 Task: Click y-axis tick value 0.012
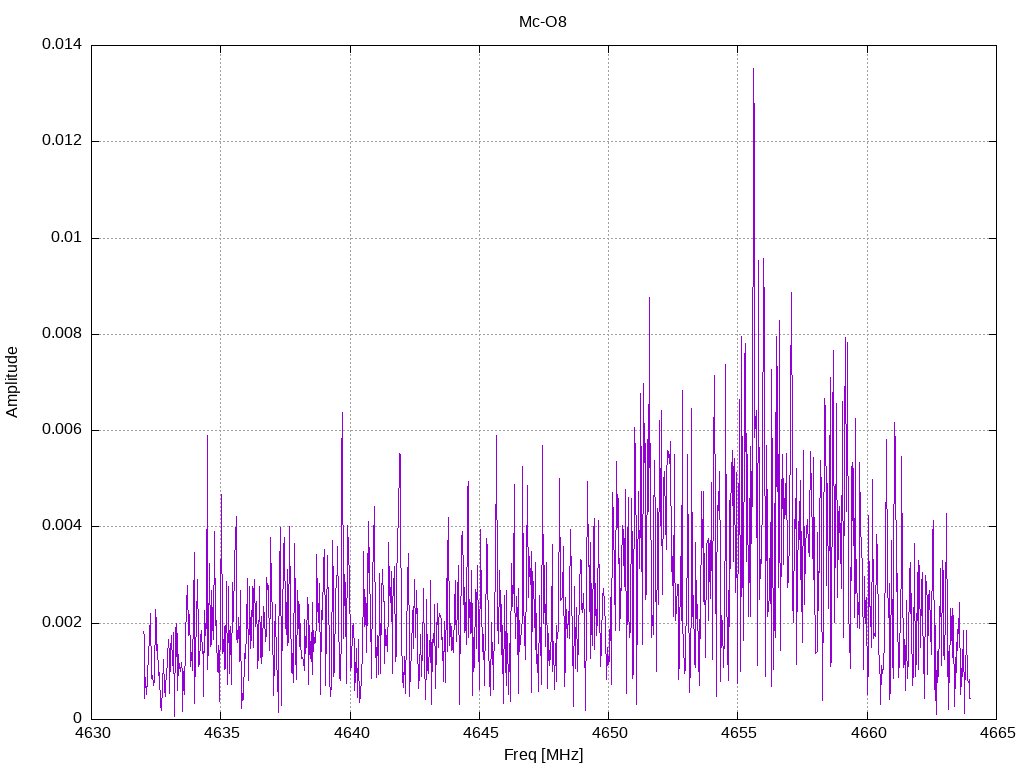click(62, 140)
